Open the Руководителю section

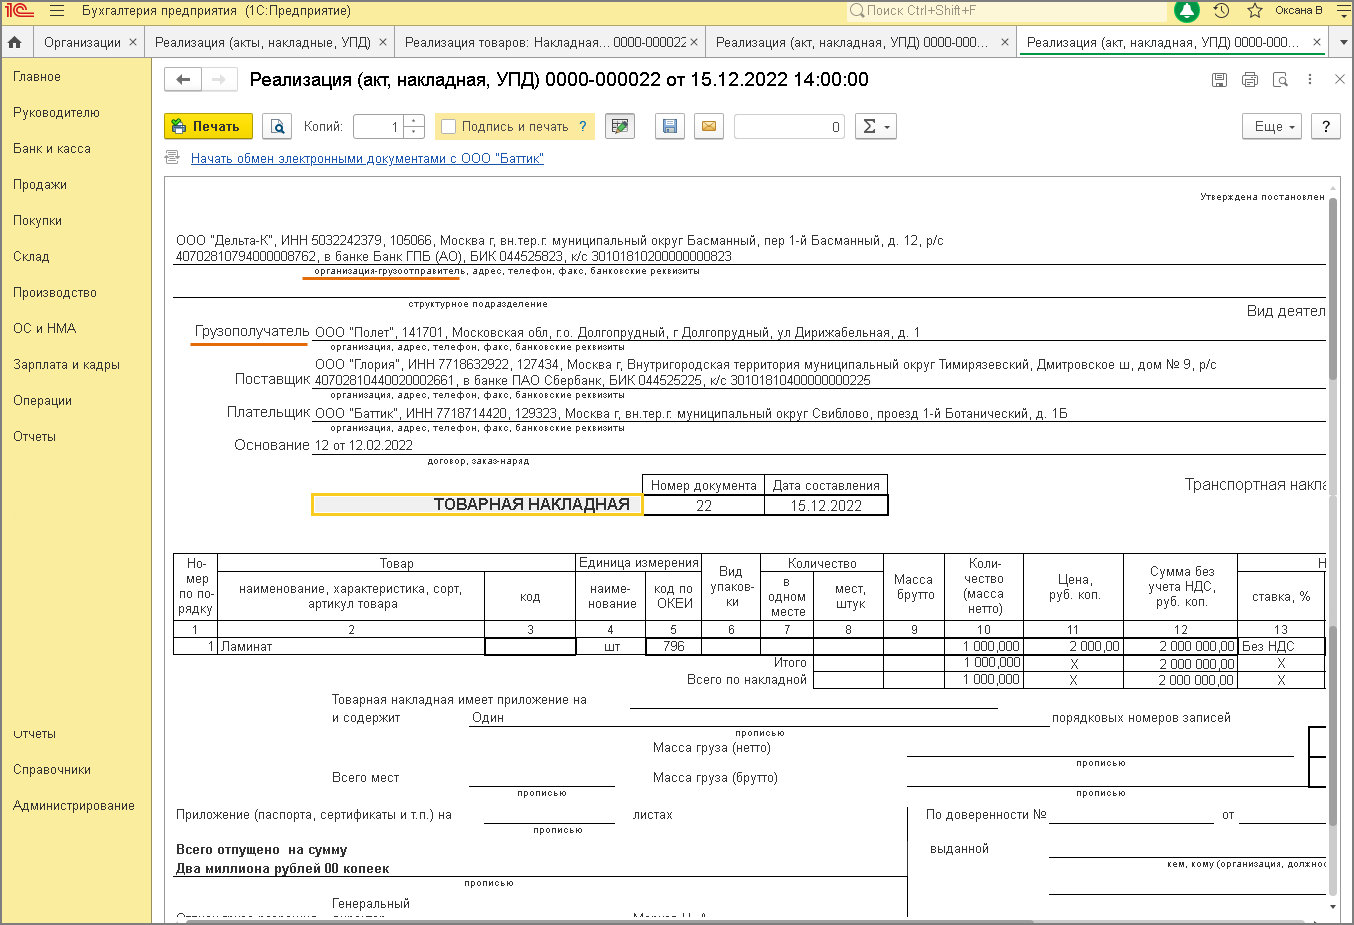click(56, 113)
